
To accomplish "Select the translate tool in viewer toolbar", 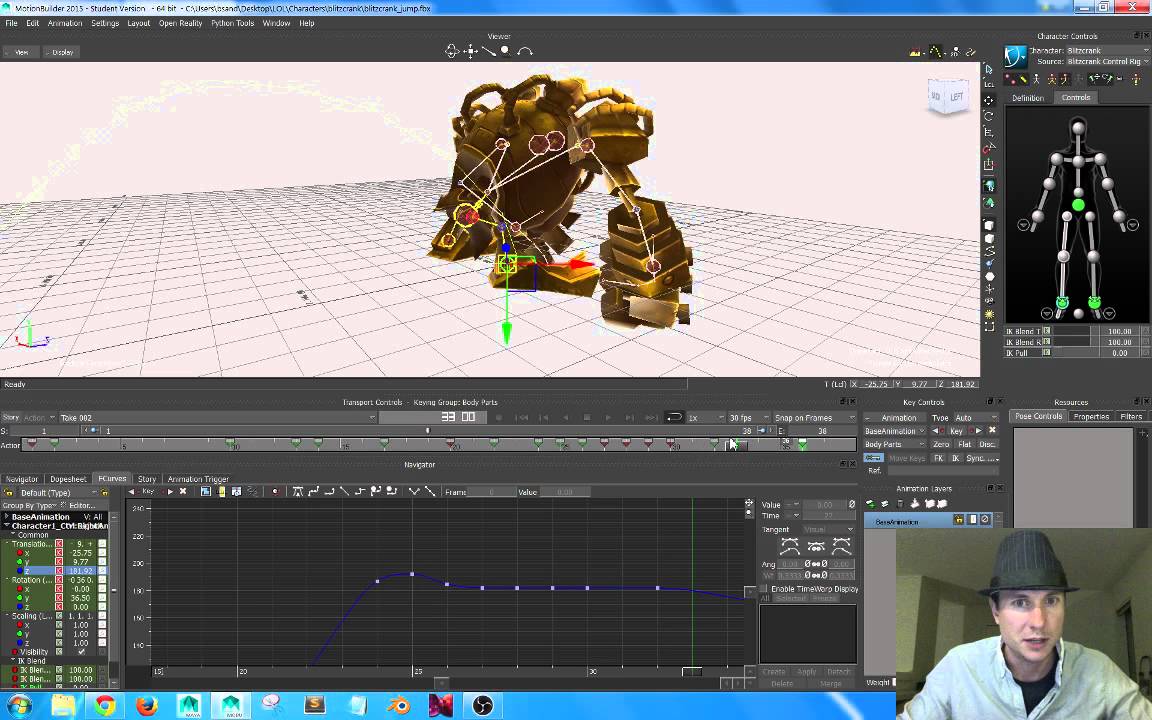I will (989, 101).
